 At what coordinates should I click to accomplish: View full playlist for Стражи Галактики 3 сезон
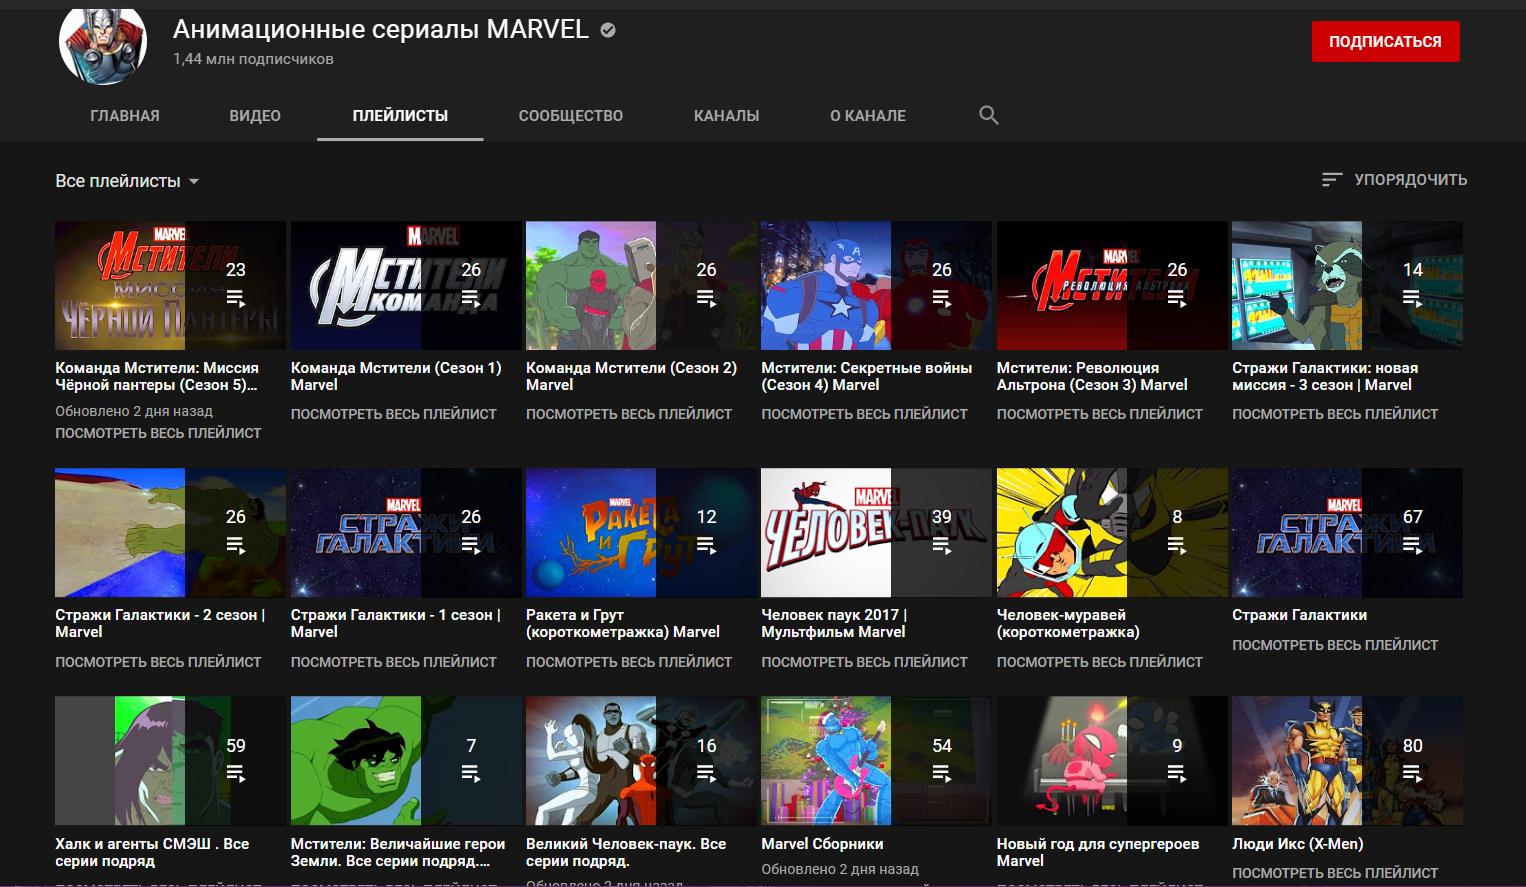pyautogui.click(x=1334, y=414)
